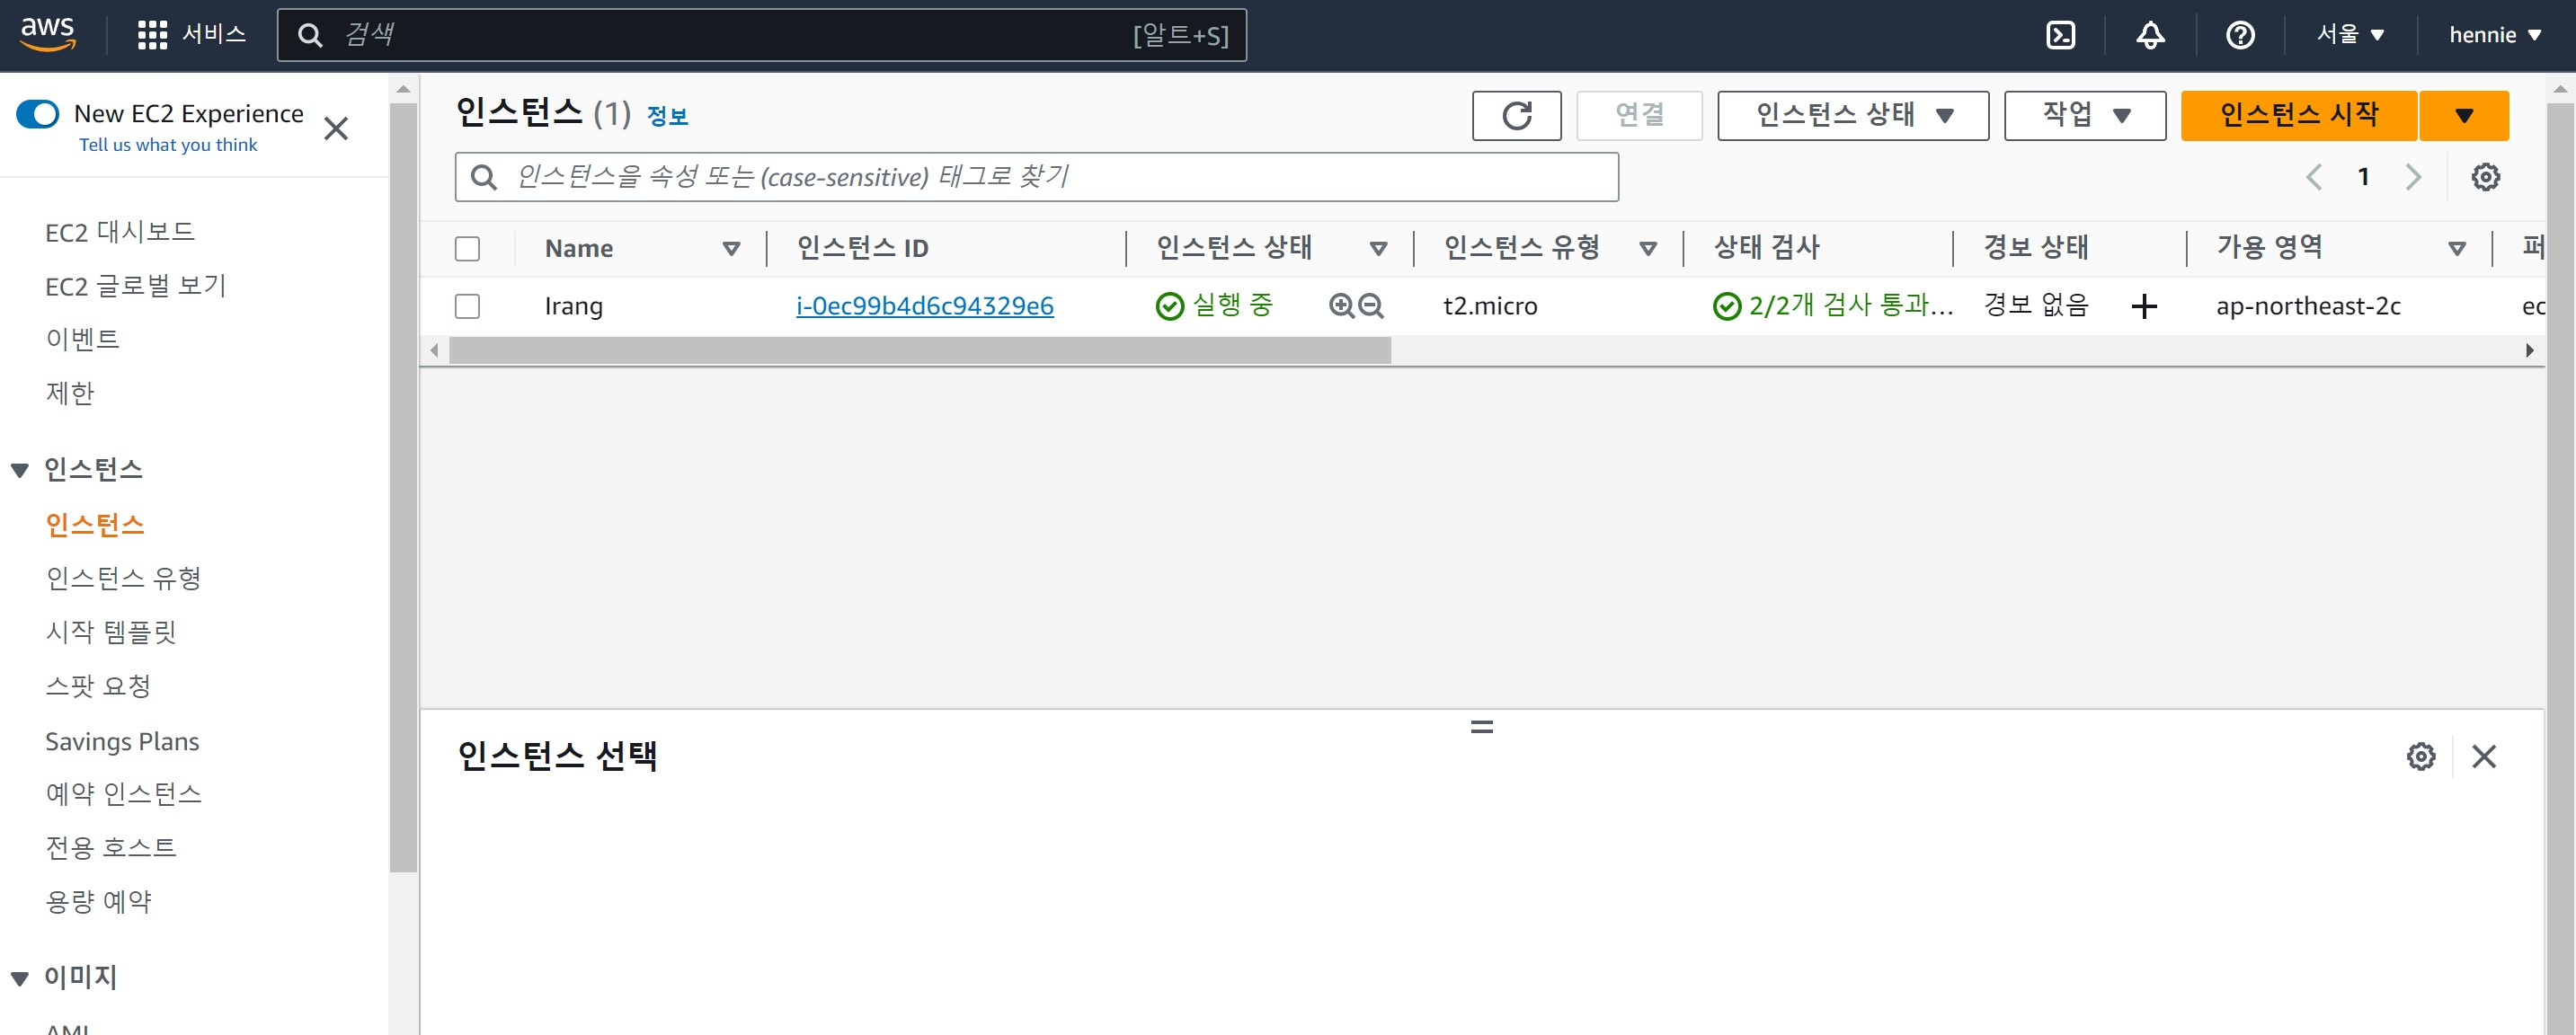The height and width of the screenshot is (1035, 2576).
Task: Click the 인스턴스 시작 button
Action: 2298,116
